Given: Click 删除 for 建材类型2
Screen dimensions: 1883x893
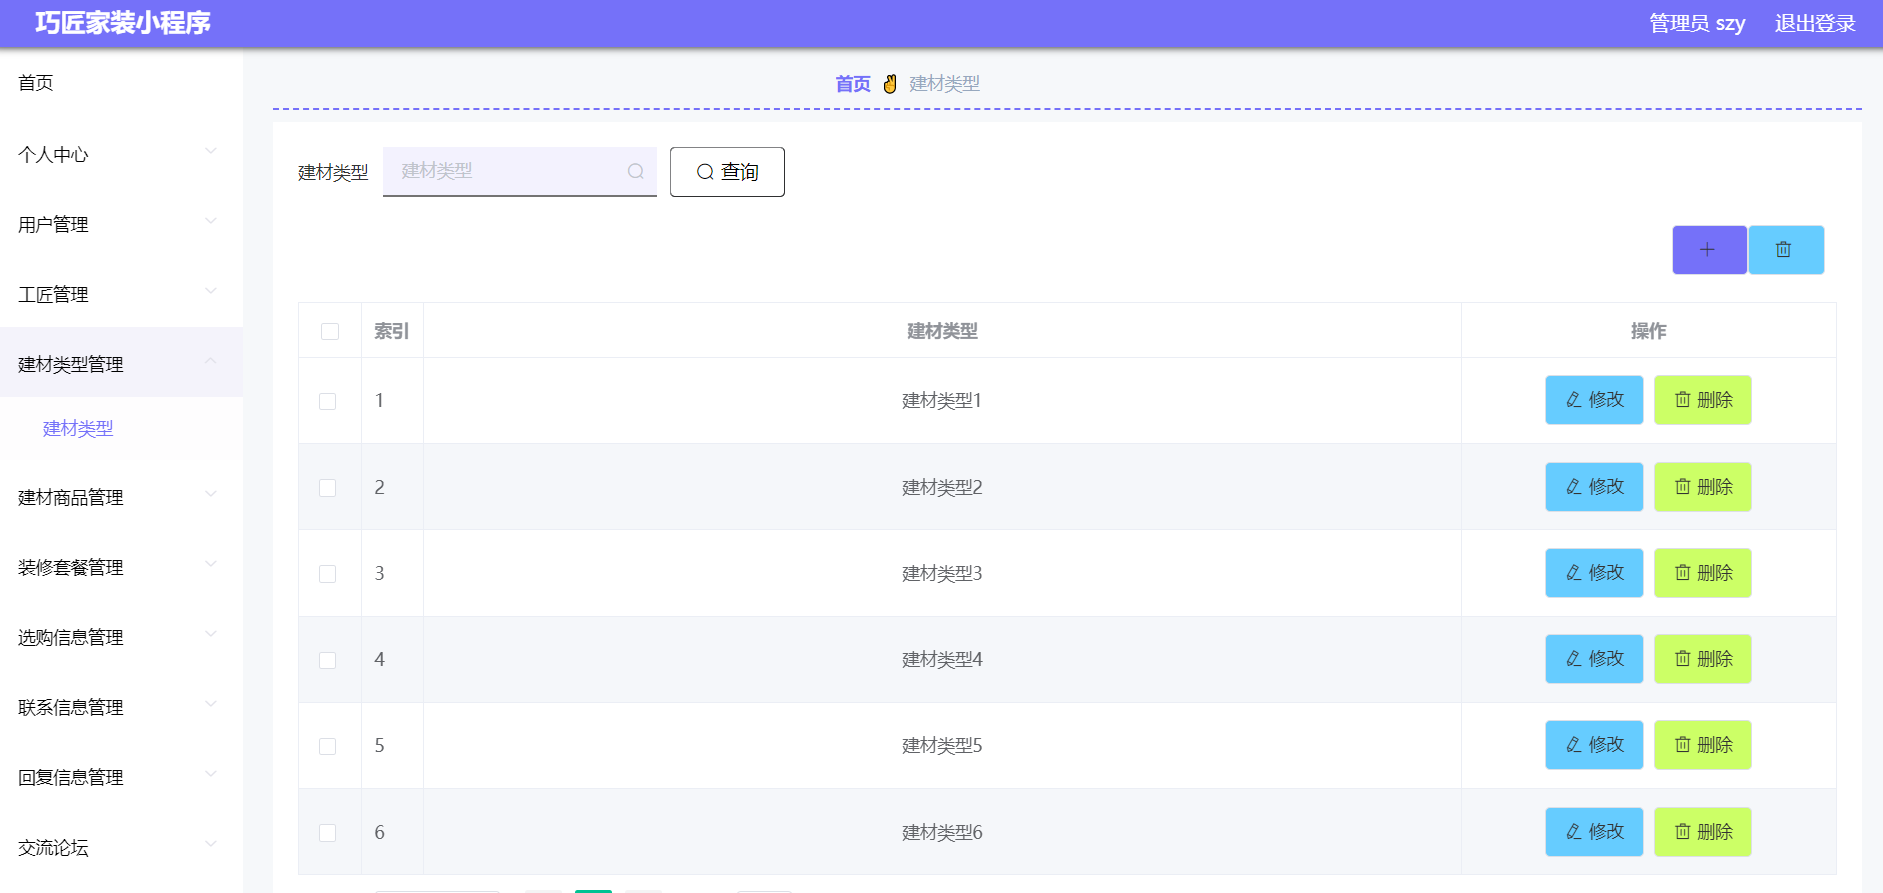Looking at the screenshot, I should [1703, 487].
